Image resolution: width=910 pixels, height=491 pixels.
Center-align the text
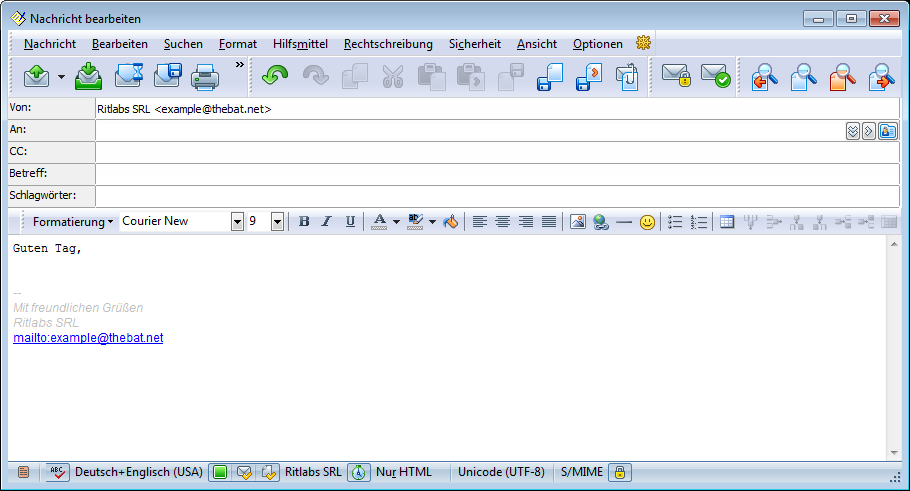[503, 222]
